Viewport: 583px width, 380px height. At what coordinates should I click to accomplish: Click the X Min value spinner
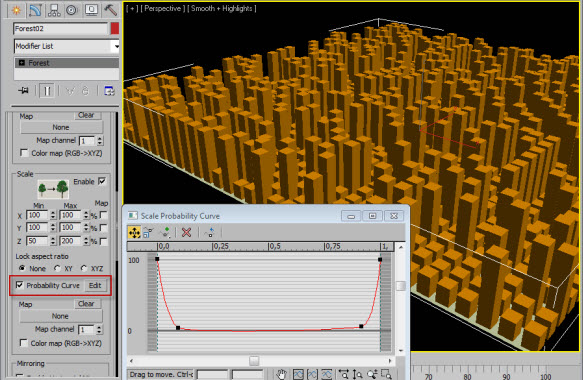pos(53,215)
